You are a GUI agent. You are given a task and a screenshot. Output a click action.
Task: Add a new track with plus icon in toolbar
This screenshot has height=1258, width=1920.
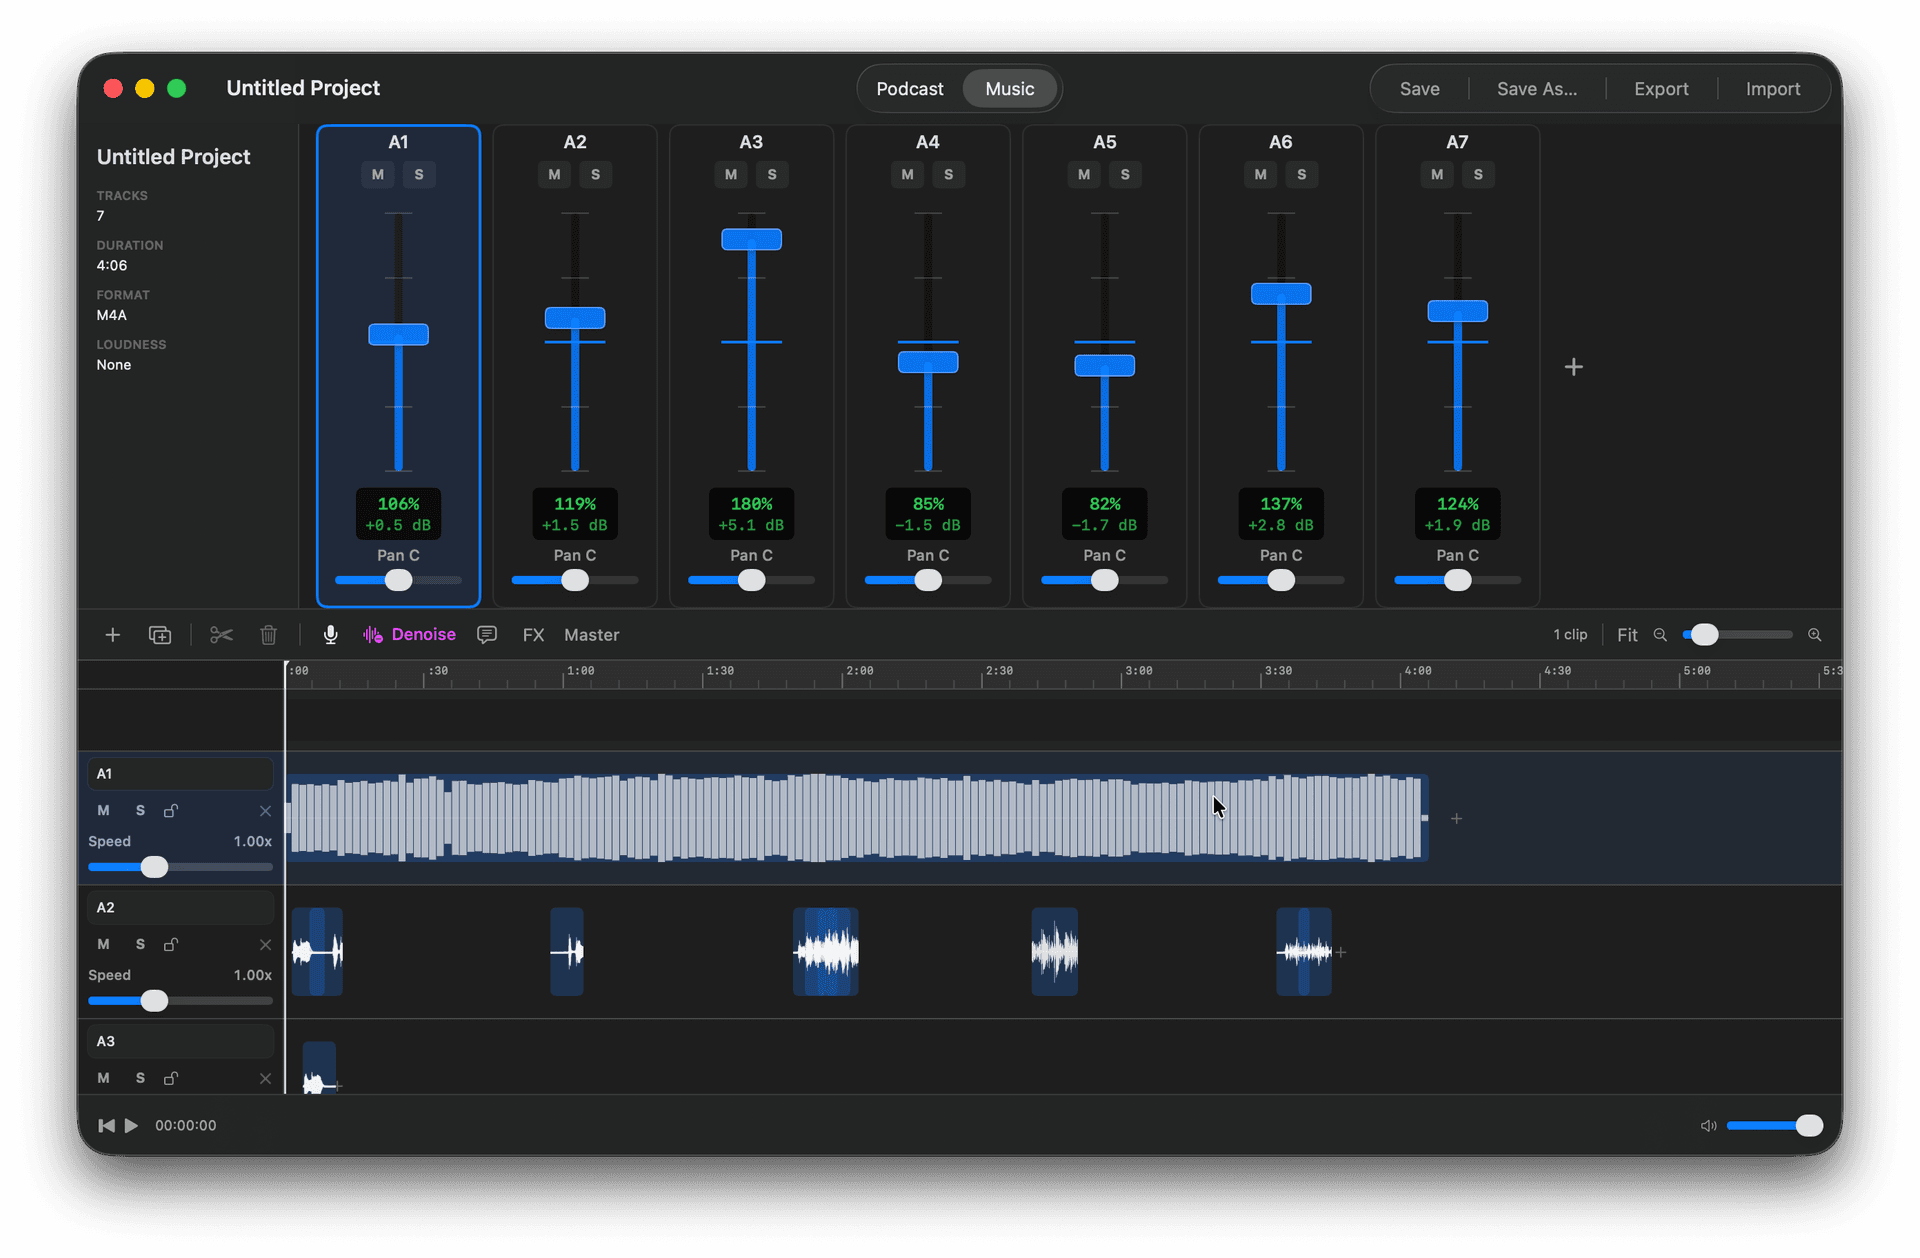pyautogui.click(x=113, y=635)
